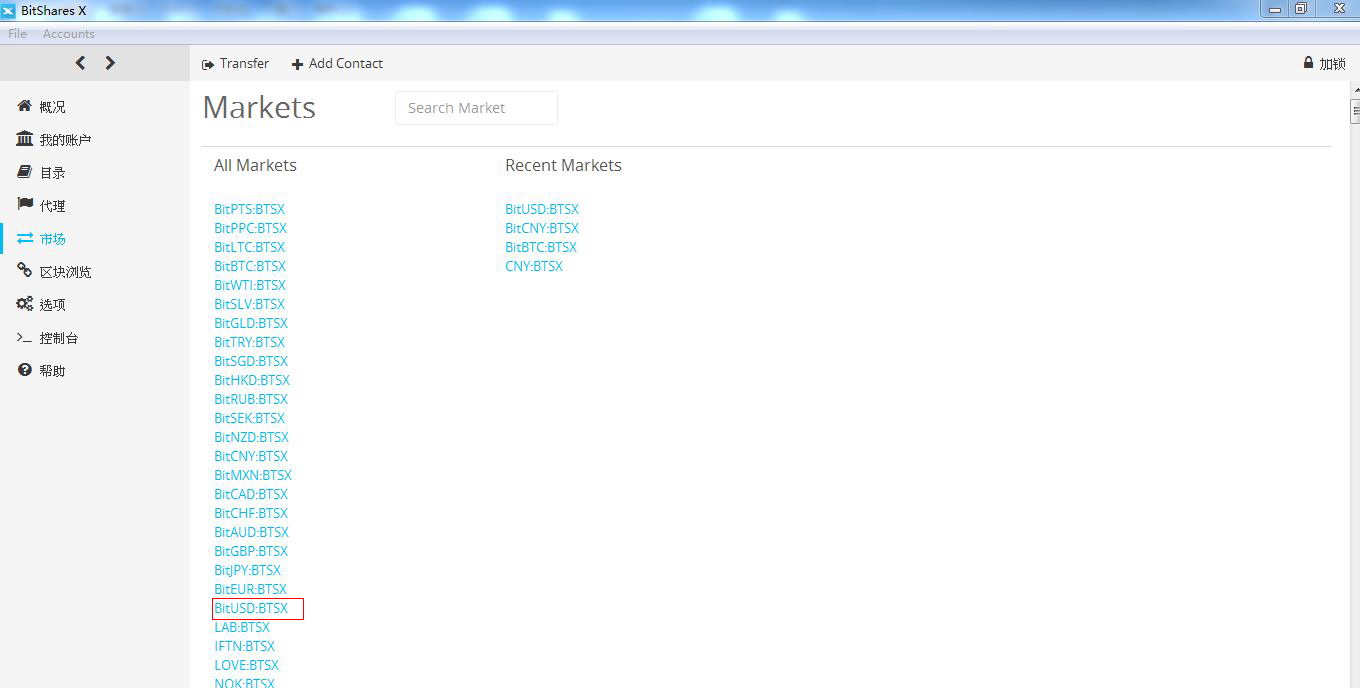Click the back navigation arrow
The width and height of the screenshot is (1360, 688).
coord(80,63)
